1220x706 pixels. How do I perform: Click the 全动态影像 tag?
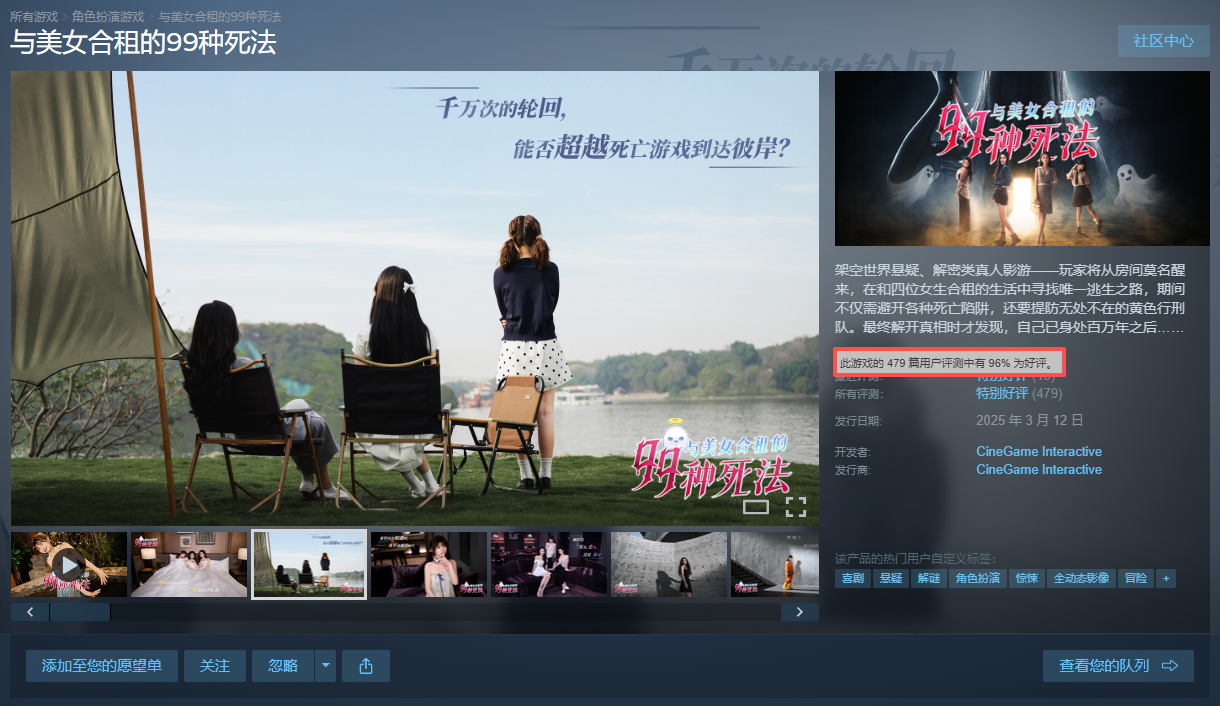[x=1081, y=578]
